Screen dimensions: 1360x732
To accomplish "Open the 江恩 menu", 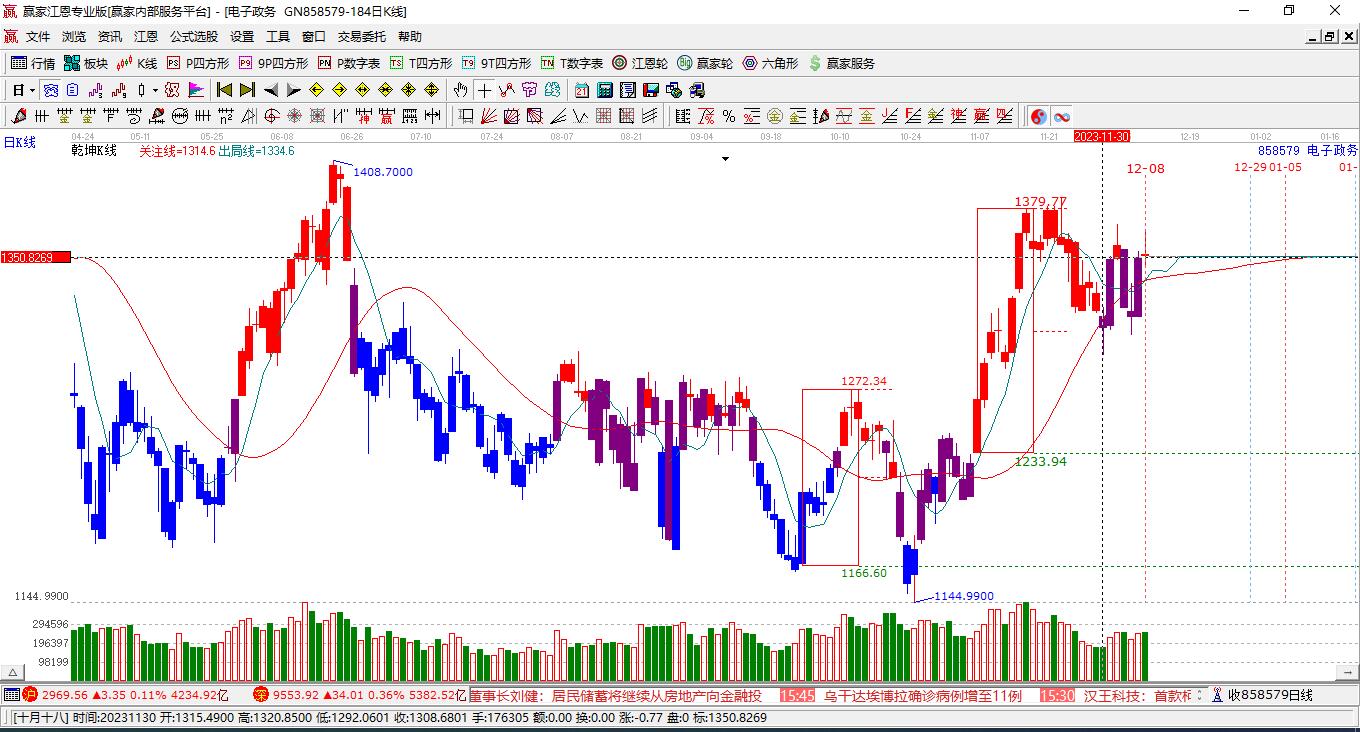I will click(x=146, y=37).
